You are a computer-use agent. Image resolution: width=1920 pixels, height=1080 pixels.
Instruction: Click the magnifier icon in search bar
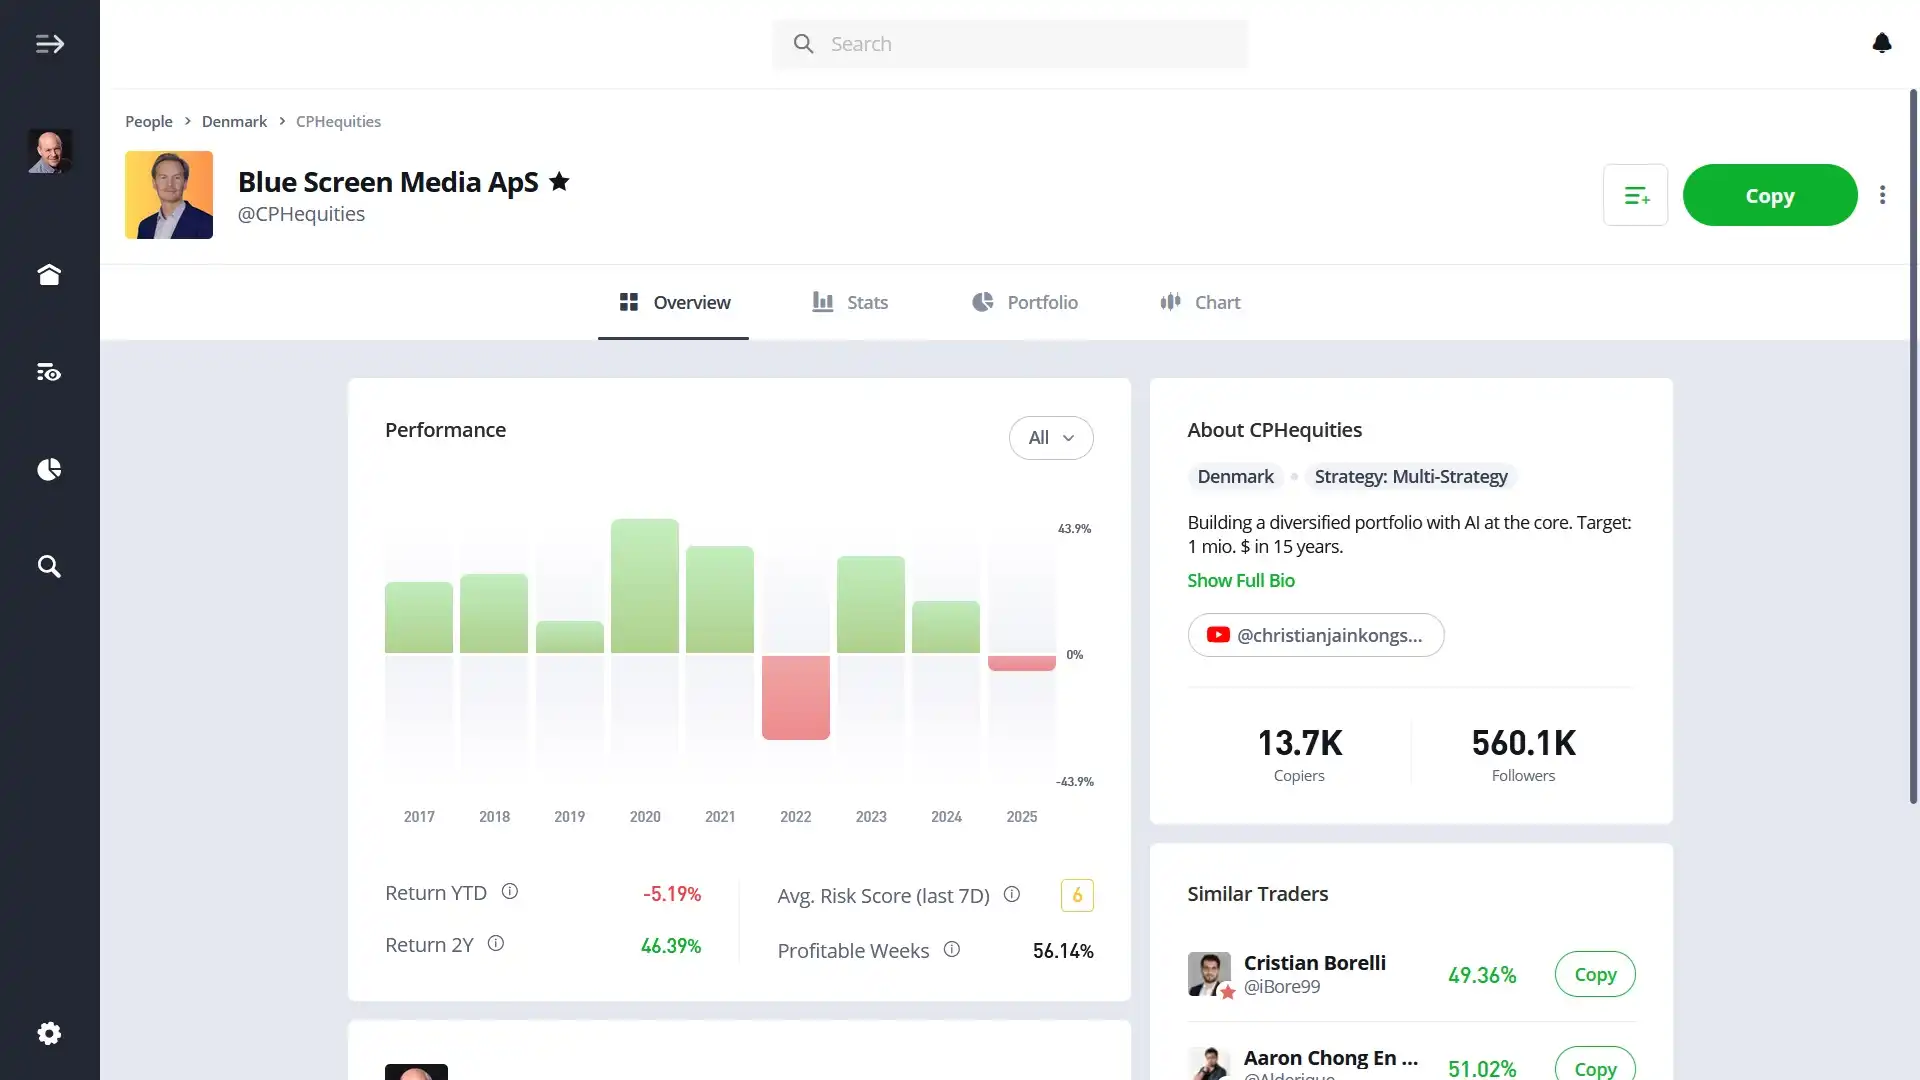coord(803,44)
